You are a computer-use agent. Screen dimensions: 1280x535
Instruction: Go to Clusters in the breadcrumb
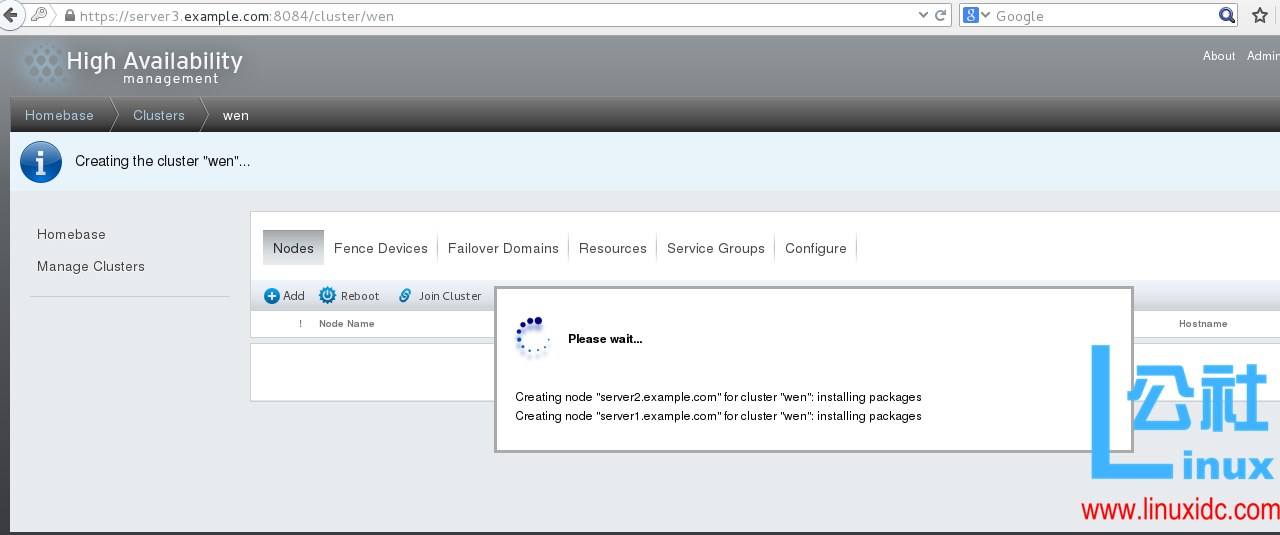pyautogui.click(x=159, y=115)
